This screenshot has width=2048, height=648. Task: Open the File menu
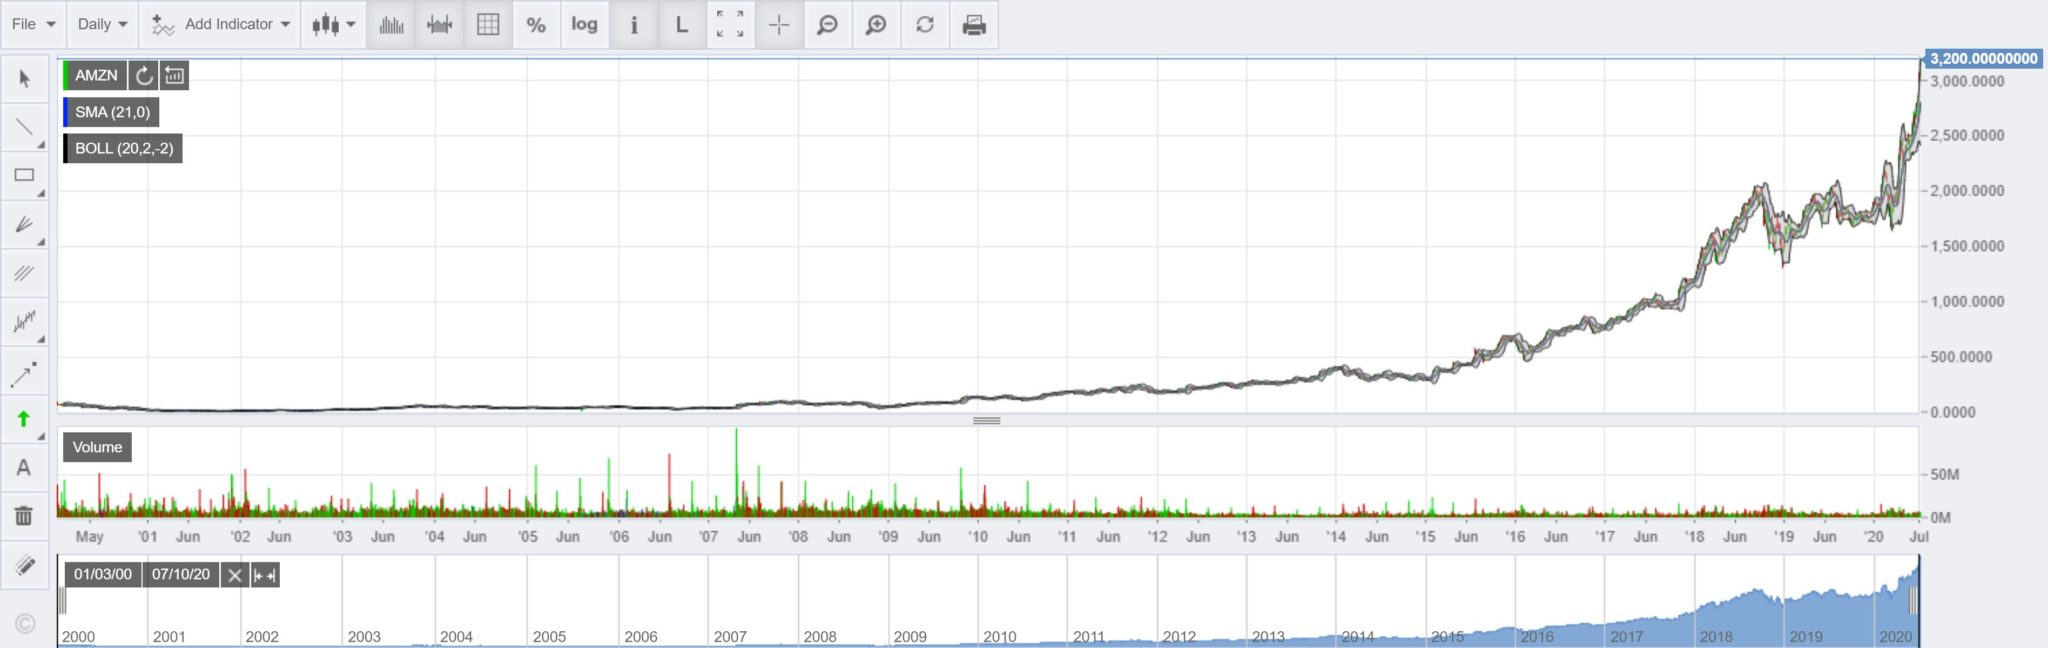(x=34, y=24)
